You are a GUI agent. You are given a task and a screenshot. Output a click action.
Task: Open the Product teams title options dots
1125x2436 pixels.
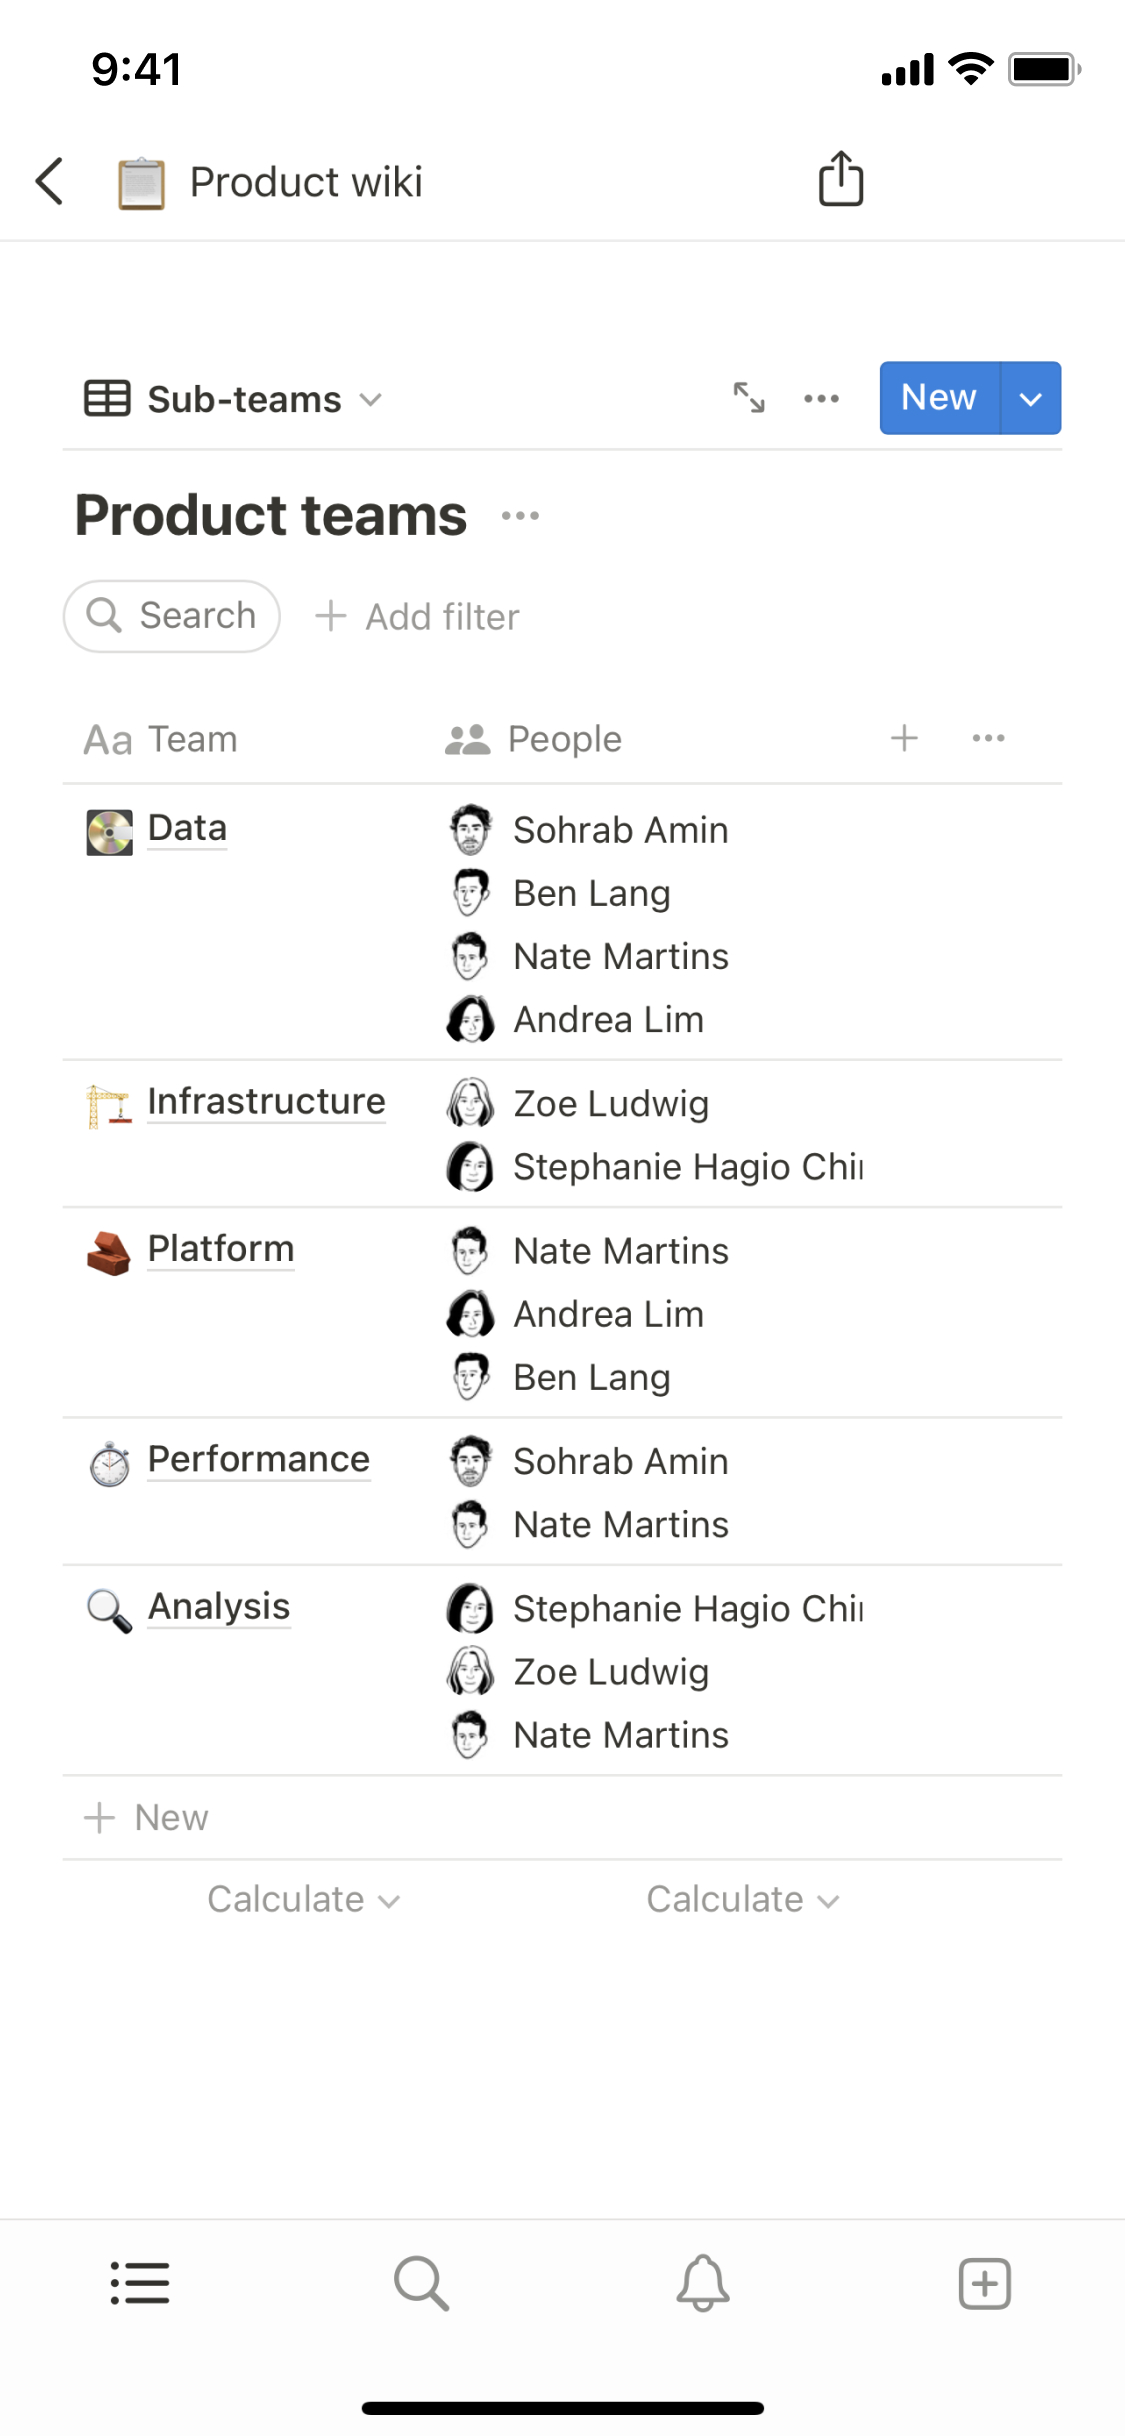520,516
